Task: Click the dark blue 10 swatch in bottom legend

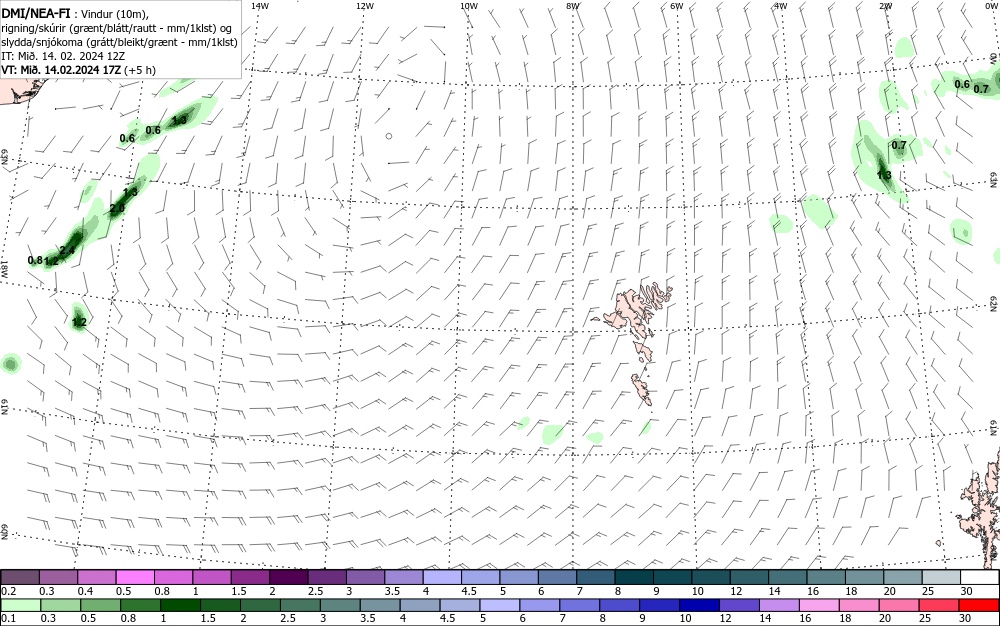Action: tap(699, 604)
